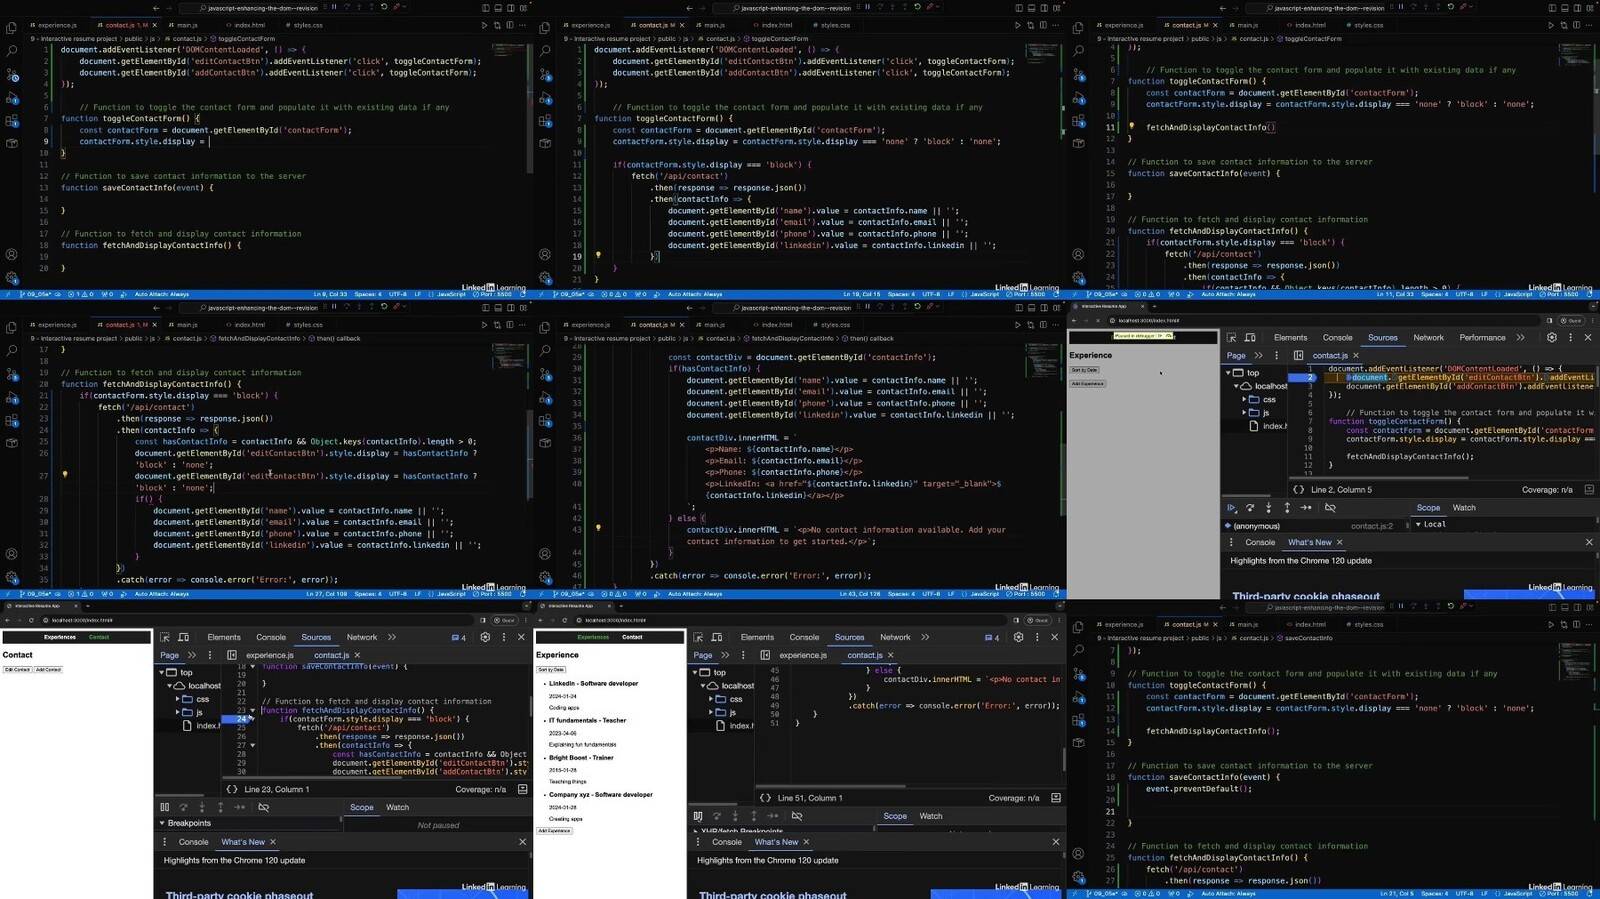Image resolution: width=1600 pixels, height=899 pixels.
Task: Click the element inspector icon in bottom-left DevTools
Action: coord(165,637)
